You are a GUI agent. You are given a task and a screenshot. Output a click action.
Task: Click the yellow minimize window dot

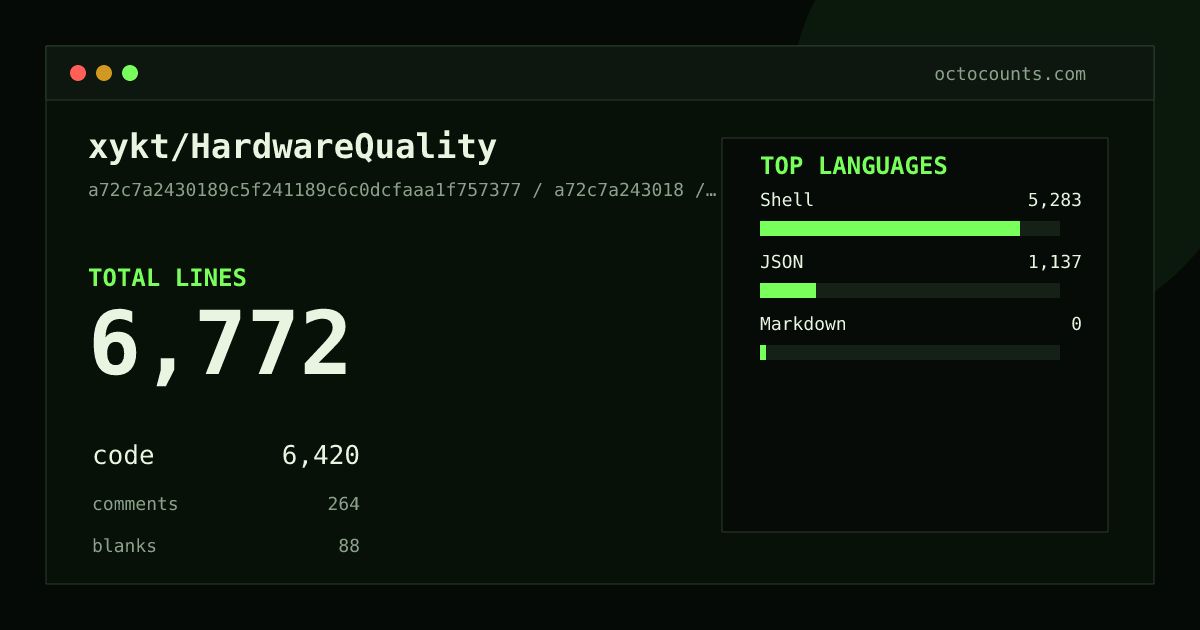click(104, 73)
